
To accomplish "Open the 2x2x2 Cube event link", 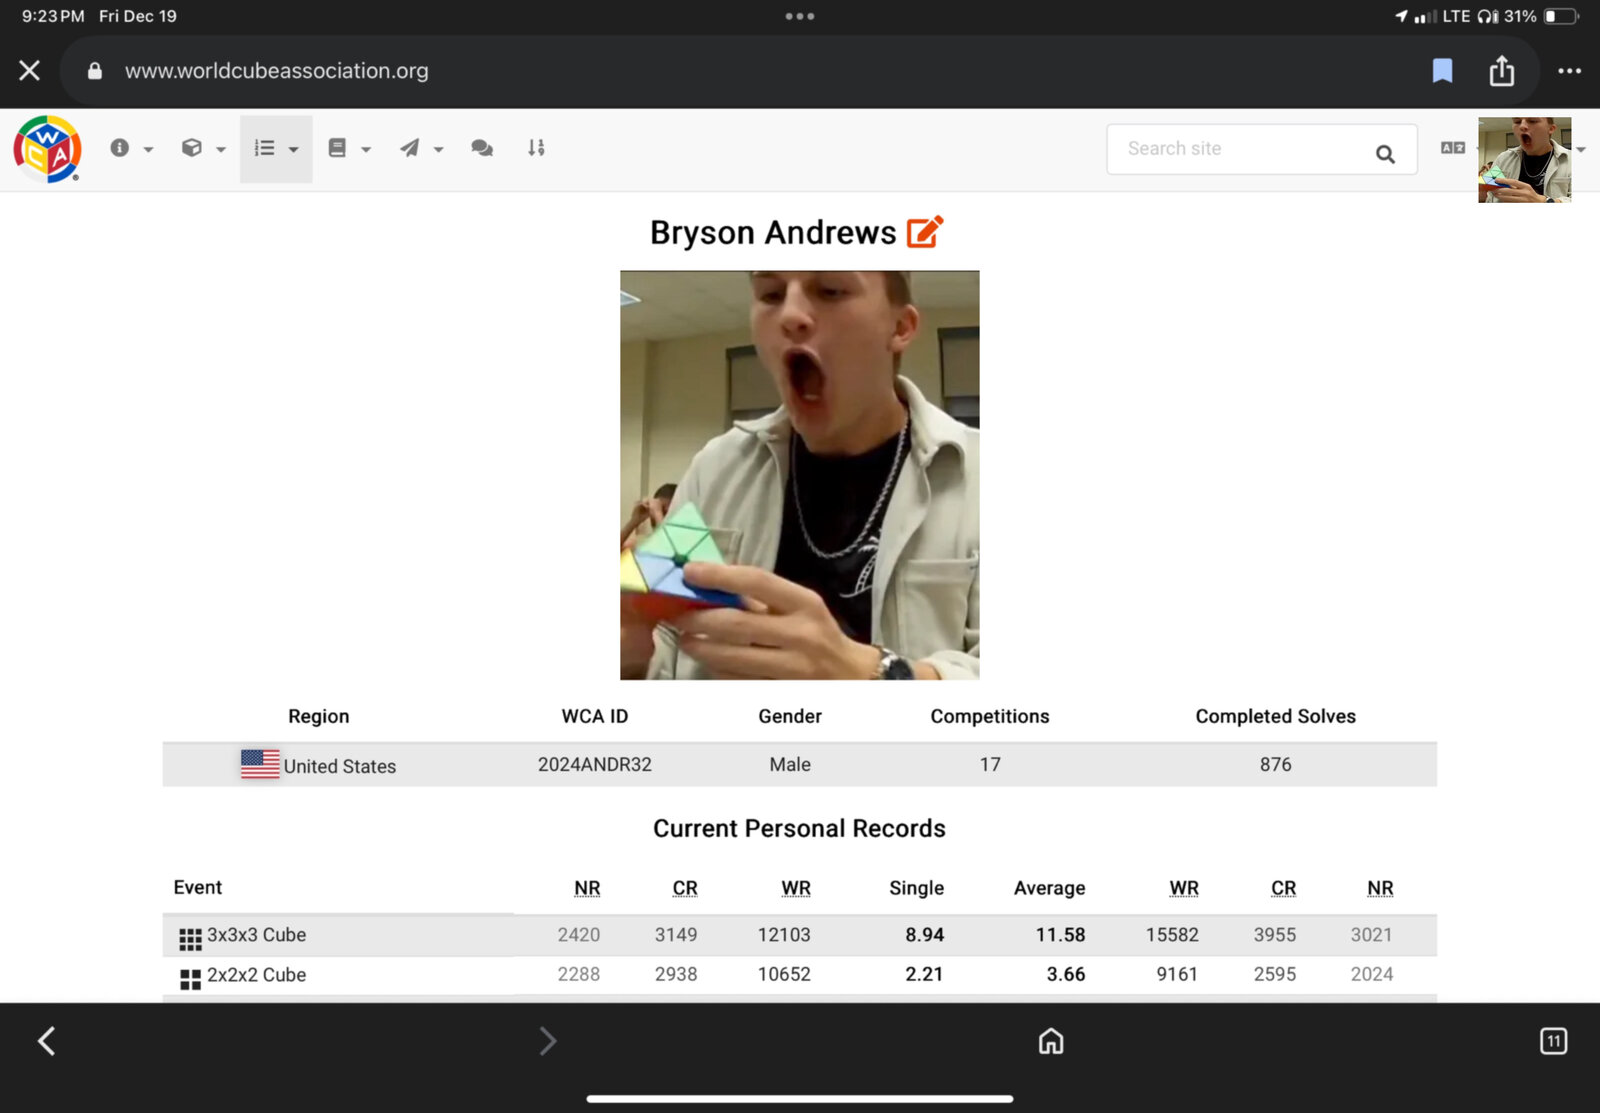I will point(257,975).
